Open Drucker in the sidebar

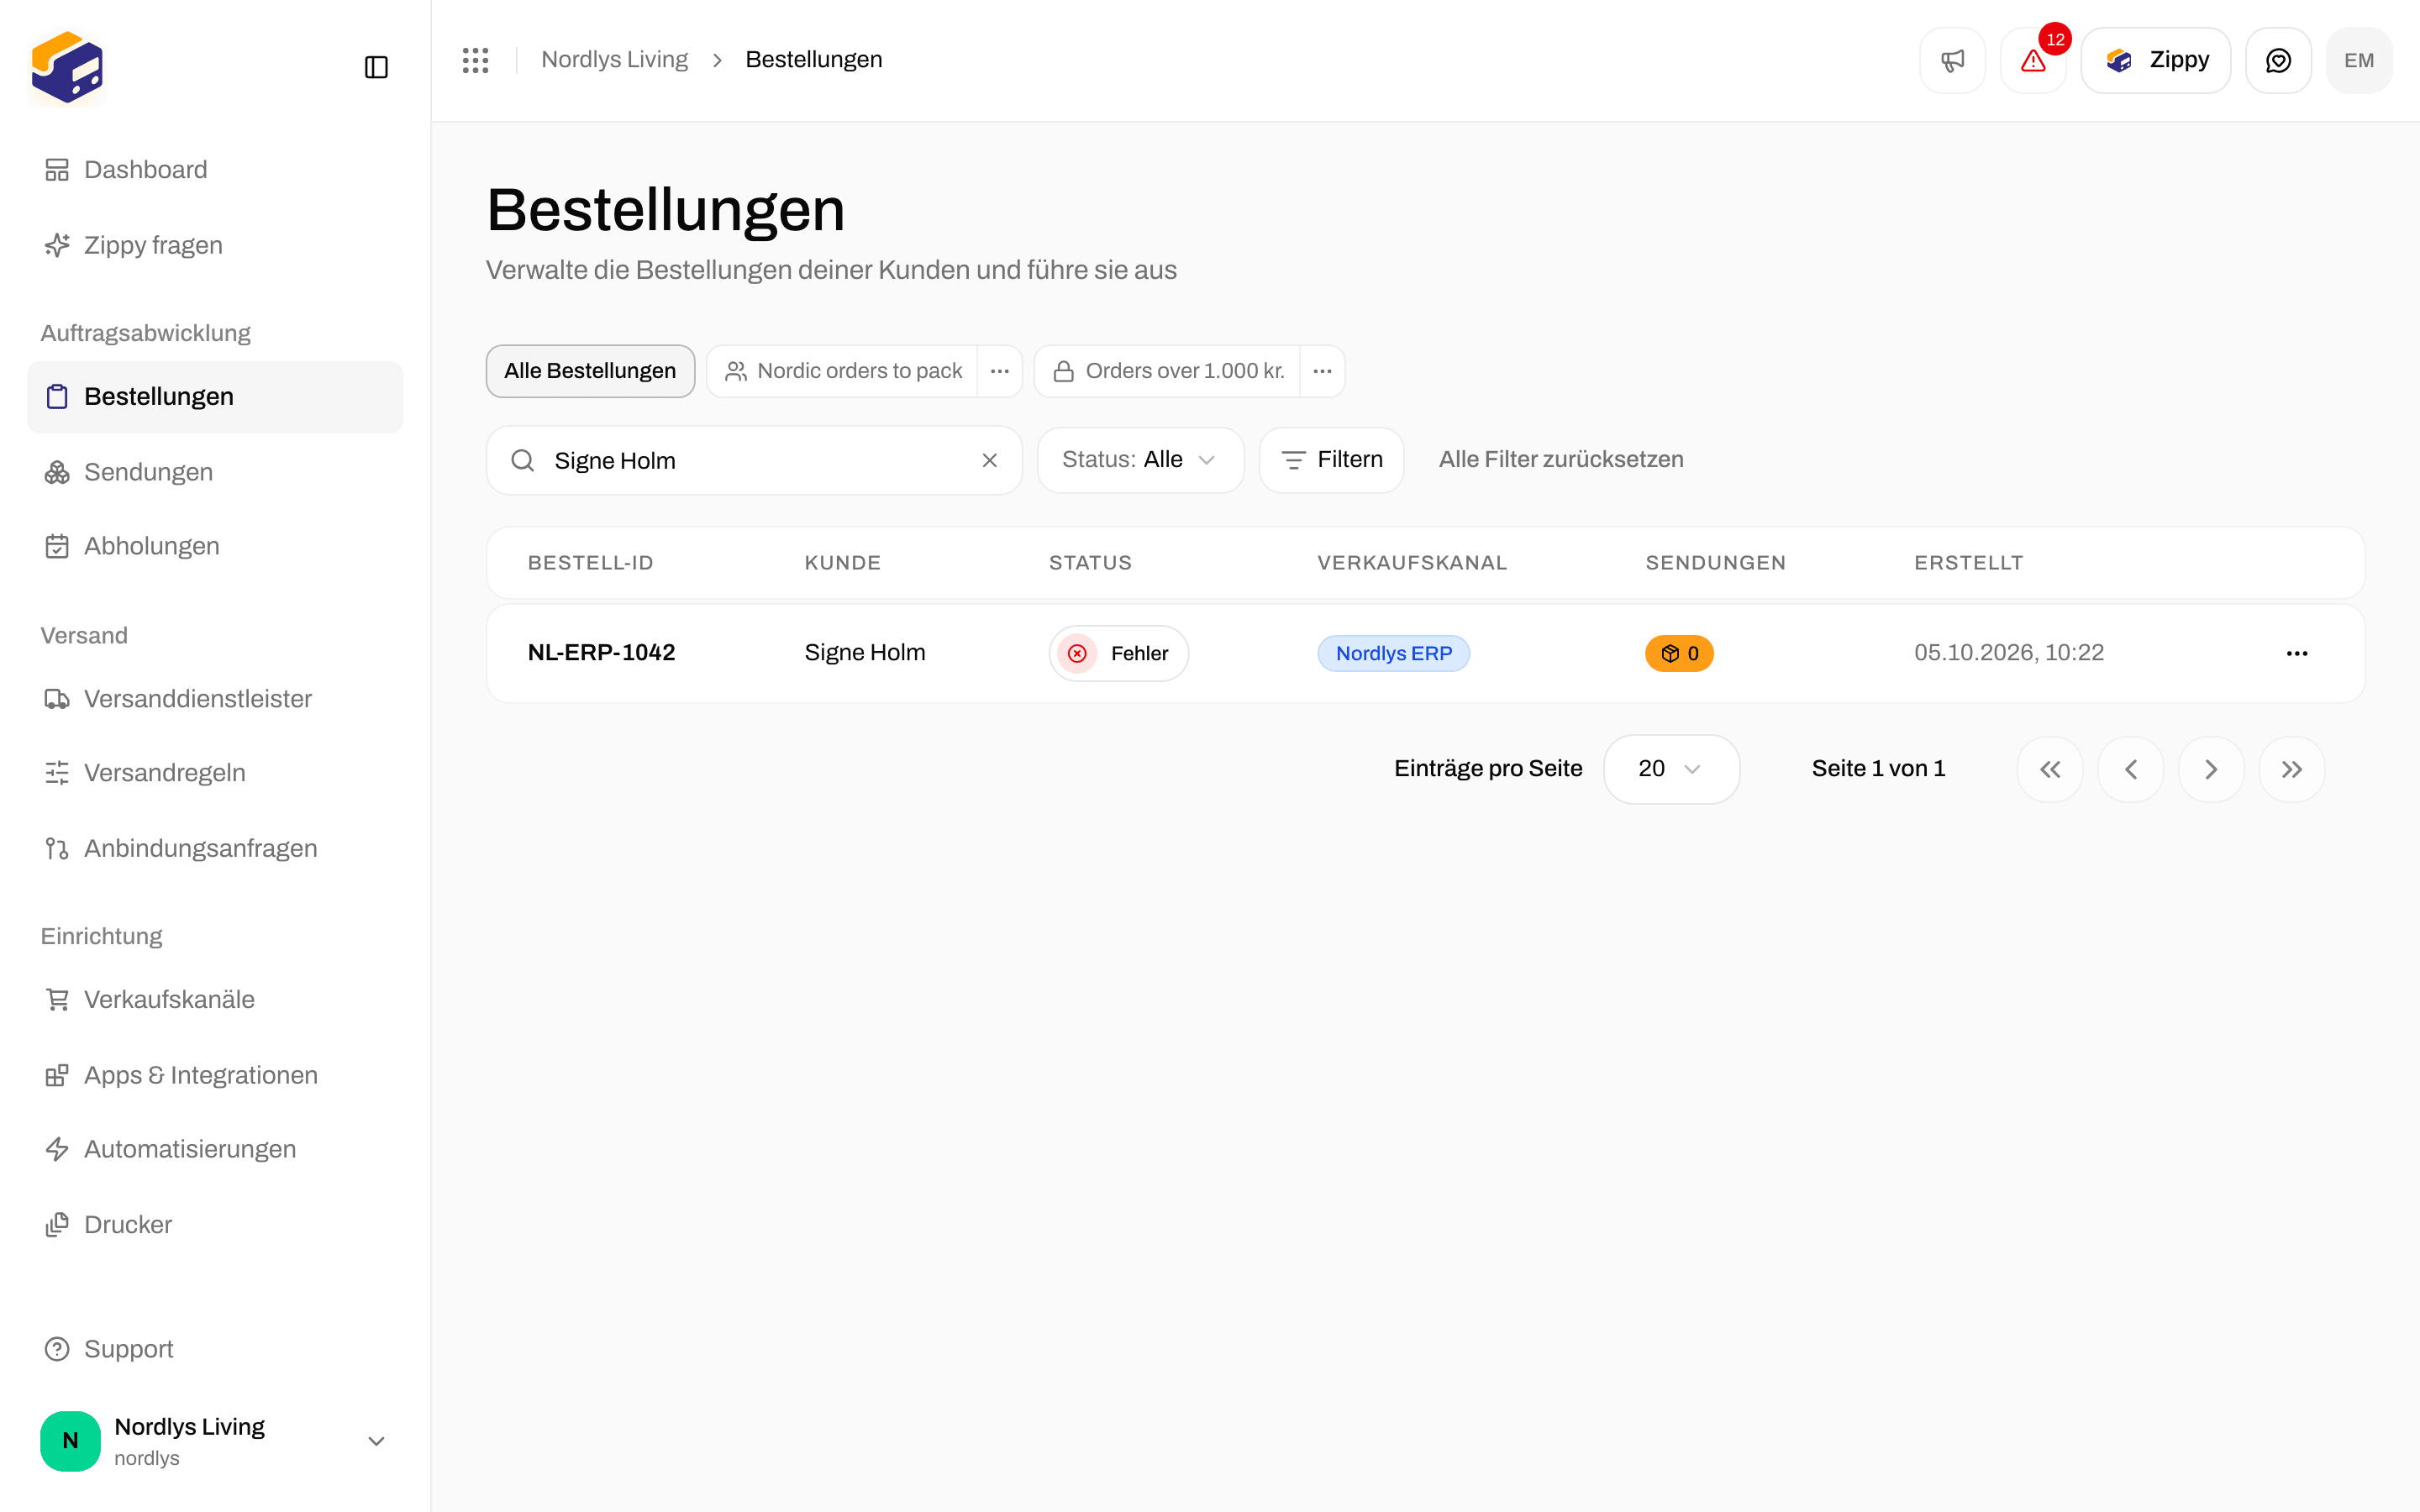(214, 1225)
